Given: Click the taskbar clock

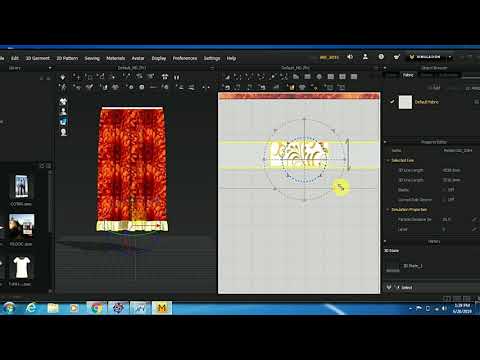Looking at the screenshot, I should click(462, 308).
